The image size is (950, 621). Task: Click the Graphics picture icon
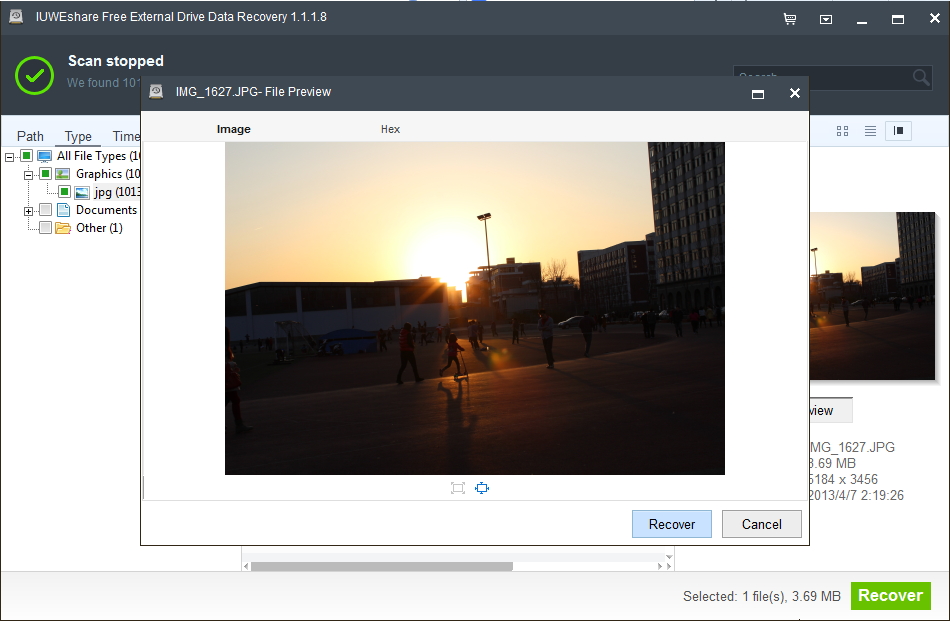click(x=62, y=174)
